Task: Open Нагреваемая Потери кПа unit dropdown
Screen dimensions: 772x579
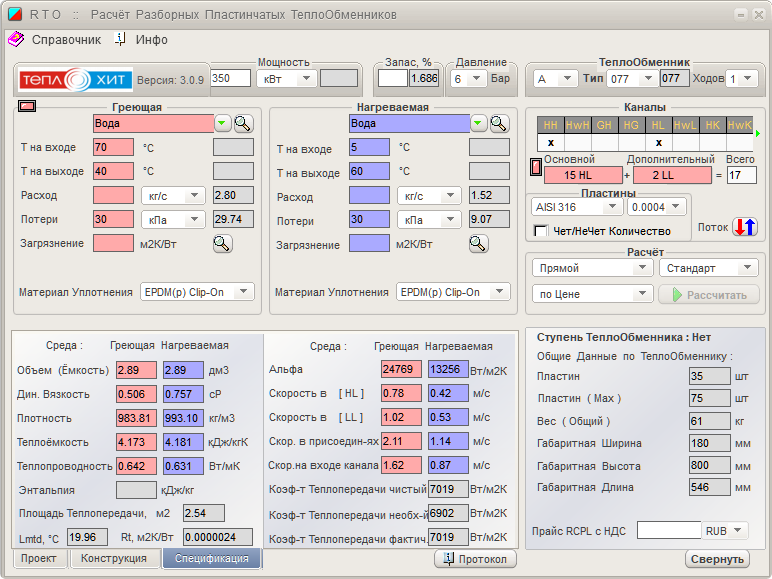Action: [429, 220]
